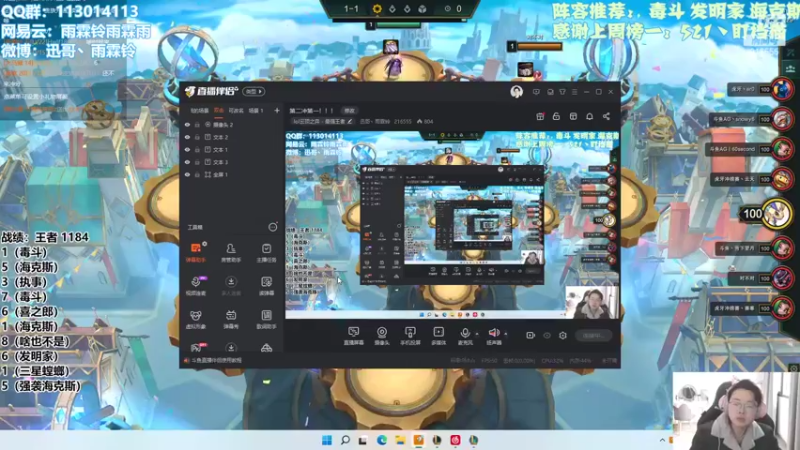Open File Explorer from taskbar
This screenshot has width=800, height=450.
[x=400, y=440]
